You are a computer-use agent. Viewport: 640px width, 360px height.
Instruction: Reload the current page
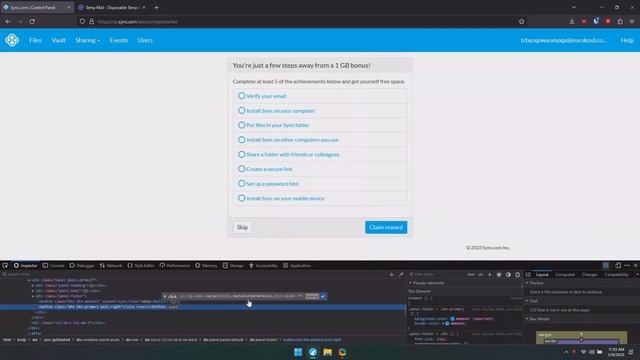click(32, 21)
